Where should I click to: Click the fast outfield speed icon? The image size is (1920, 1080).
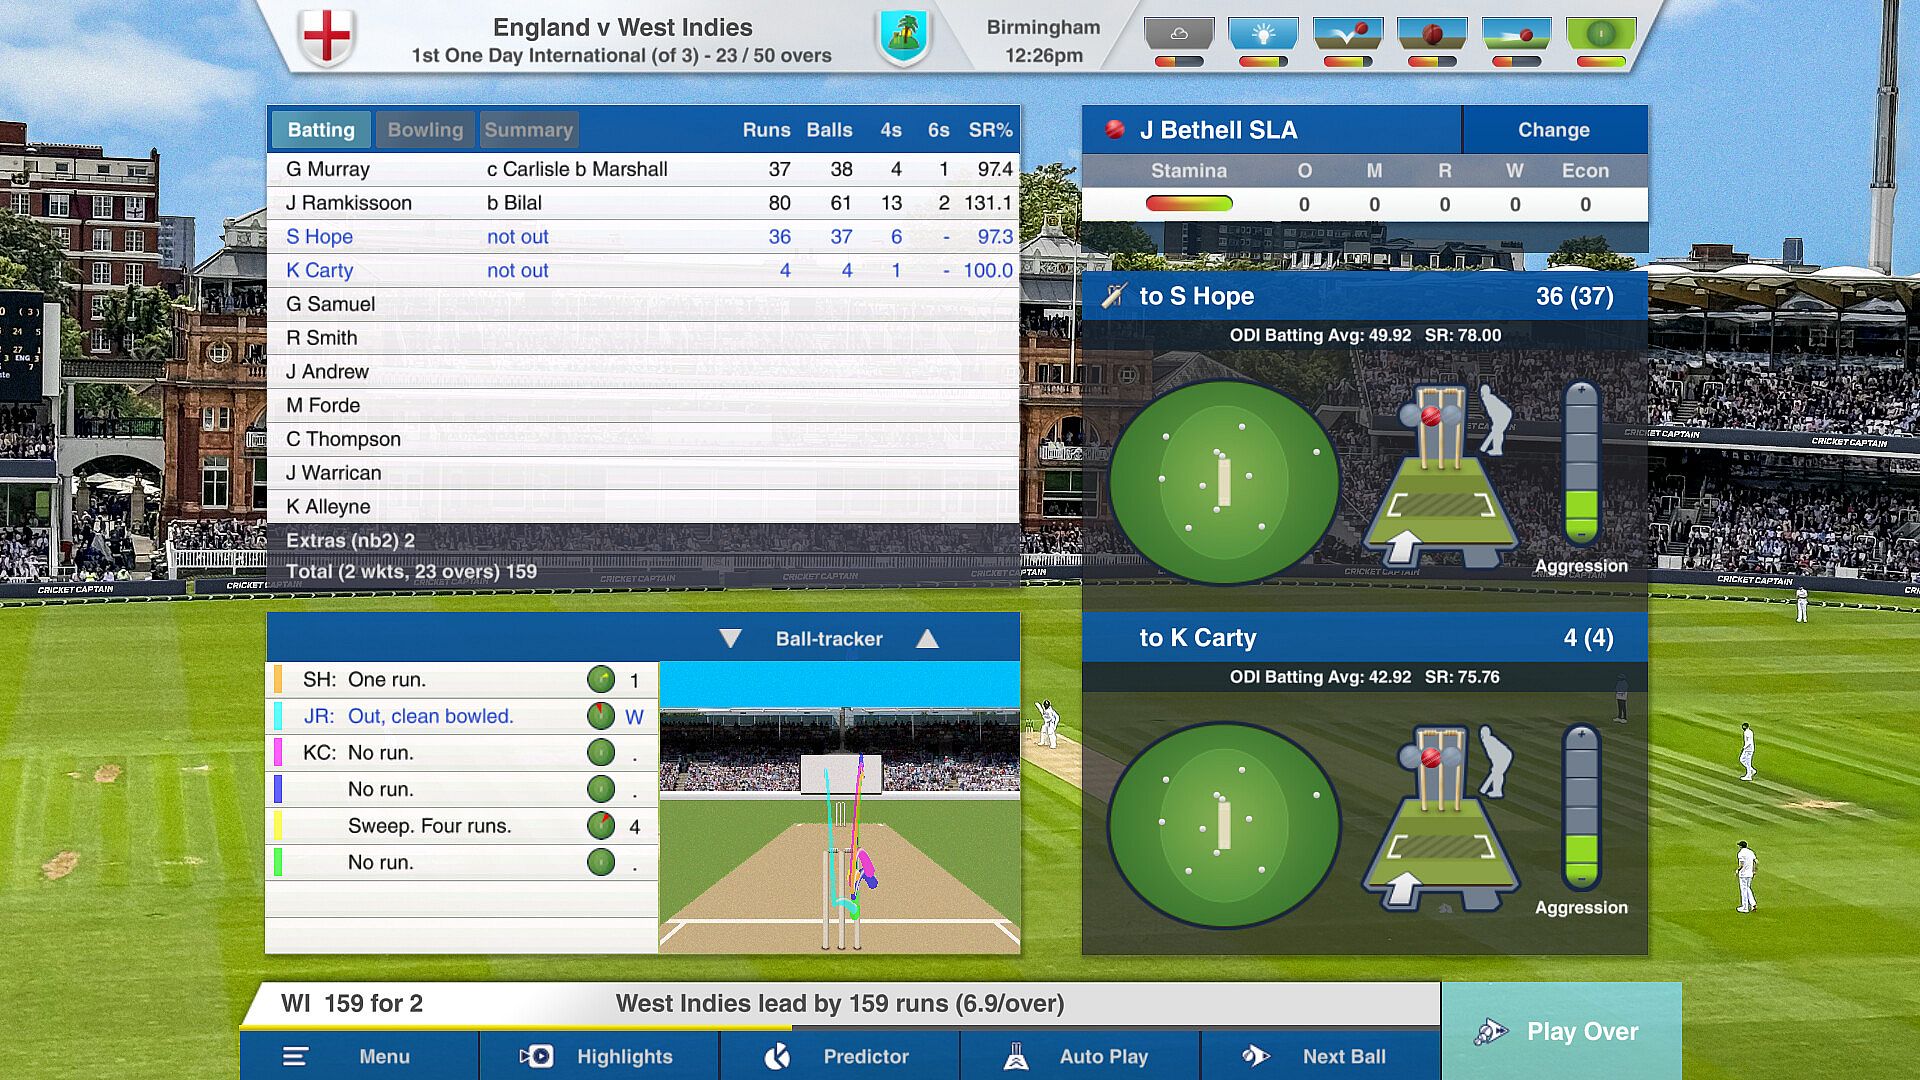coord(1516,34)
